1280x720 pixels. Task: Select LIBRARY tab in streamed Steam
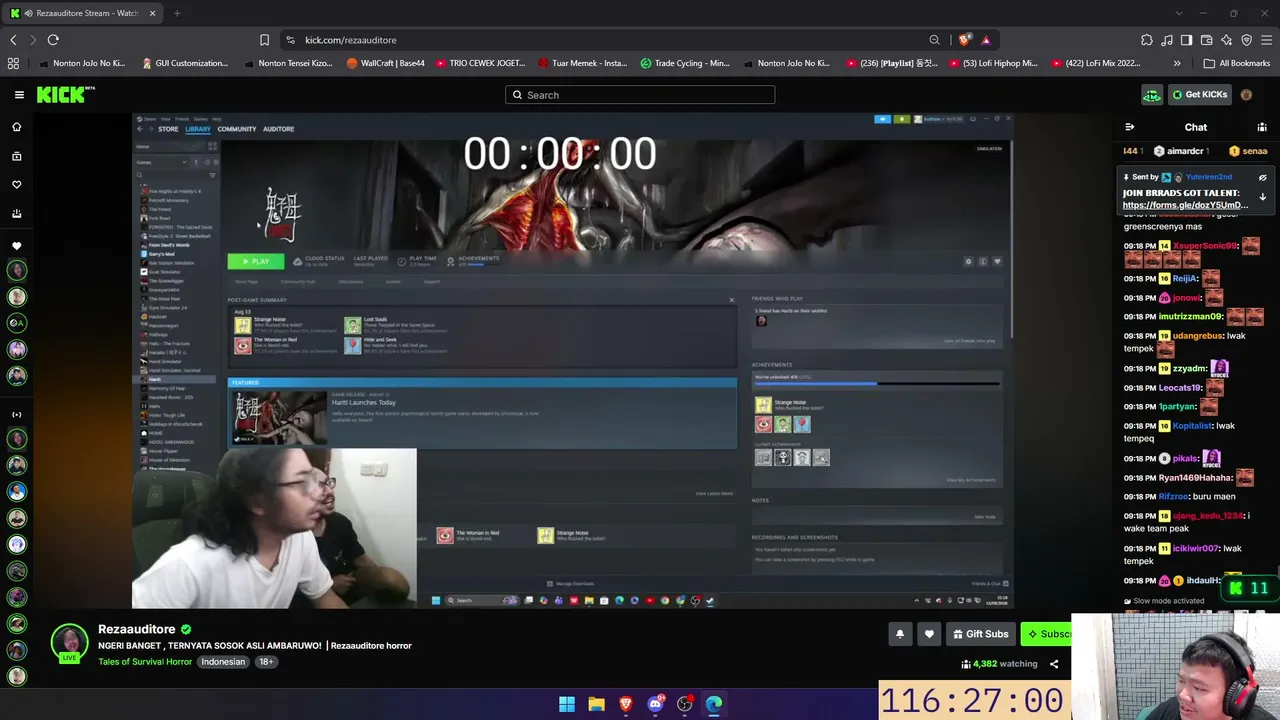tap(198, 129)
